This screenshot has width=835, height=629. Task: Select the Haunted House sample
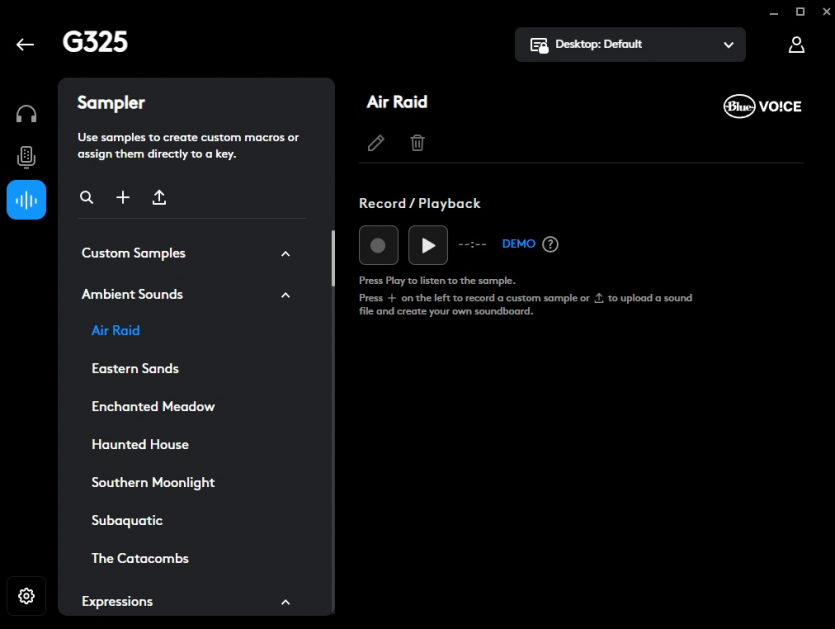click(140, 444)
